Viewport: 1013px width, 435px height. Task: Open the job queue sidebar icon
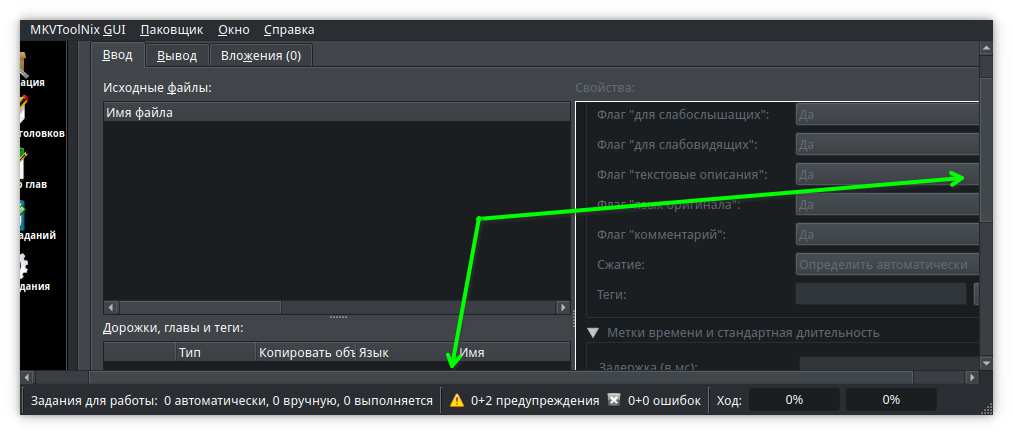coord(22,214)
